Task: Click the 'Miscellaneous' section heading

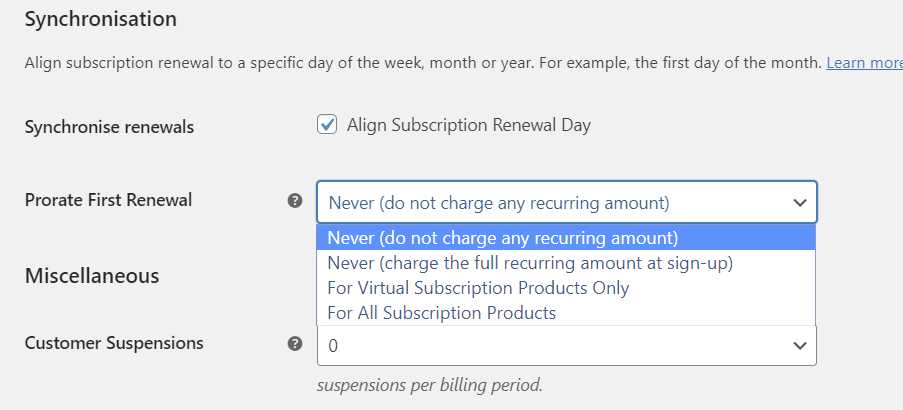Action: point(92,276)
